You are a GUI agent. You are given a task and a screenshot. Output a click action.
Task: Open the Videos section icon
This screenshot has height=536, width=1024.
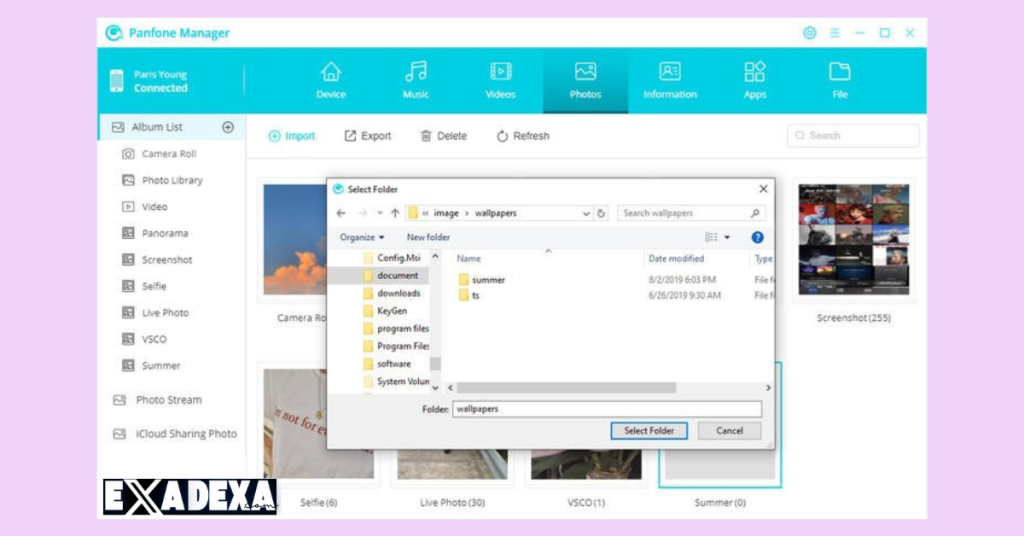tap(501, 72)
